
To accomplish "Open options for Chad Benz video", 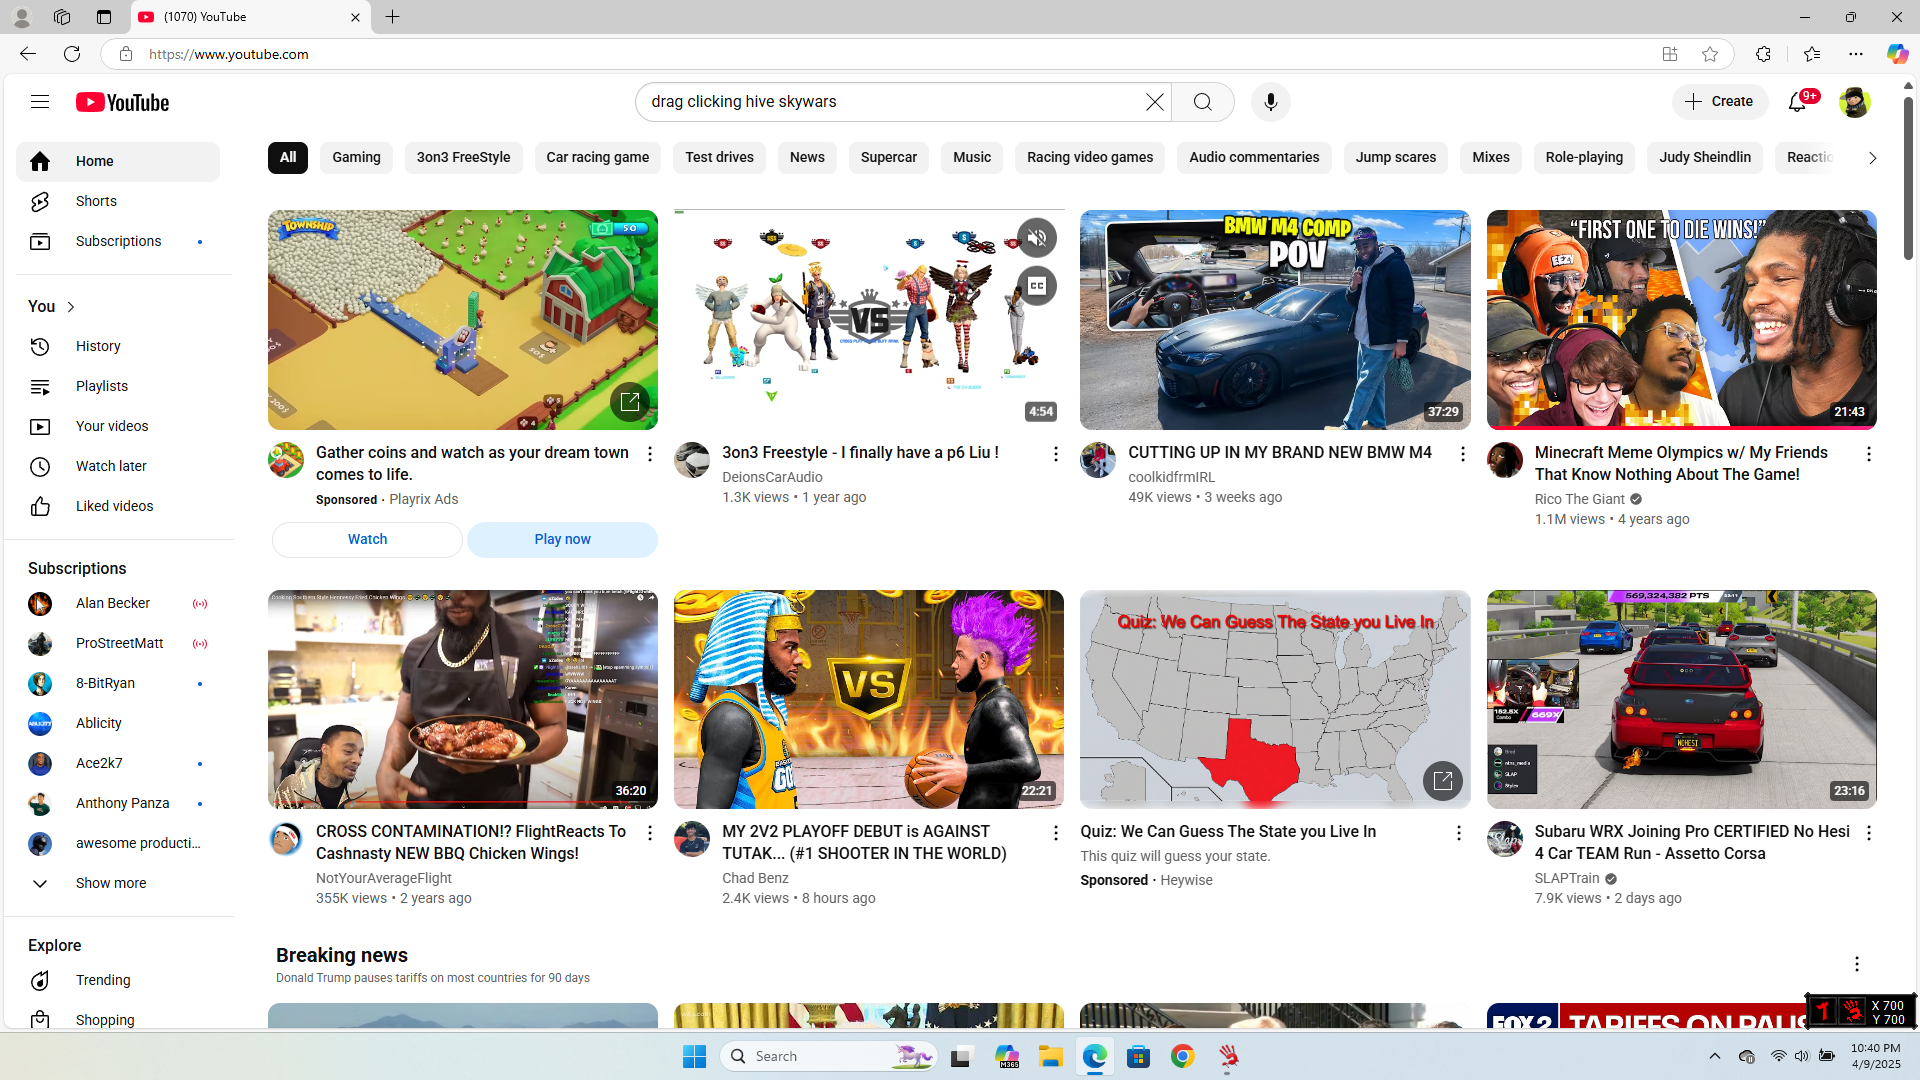I will (1055, 833).
